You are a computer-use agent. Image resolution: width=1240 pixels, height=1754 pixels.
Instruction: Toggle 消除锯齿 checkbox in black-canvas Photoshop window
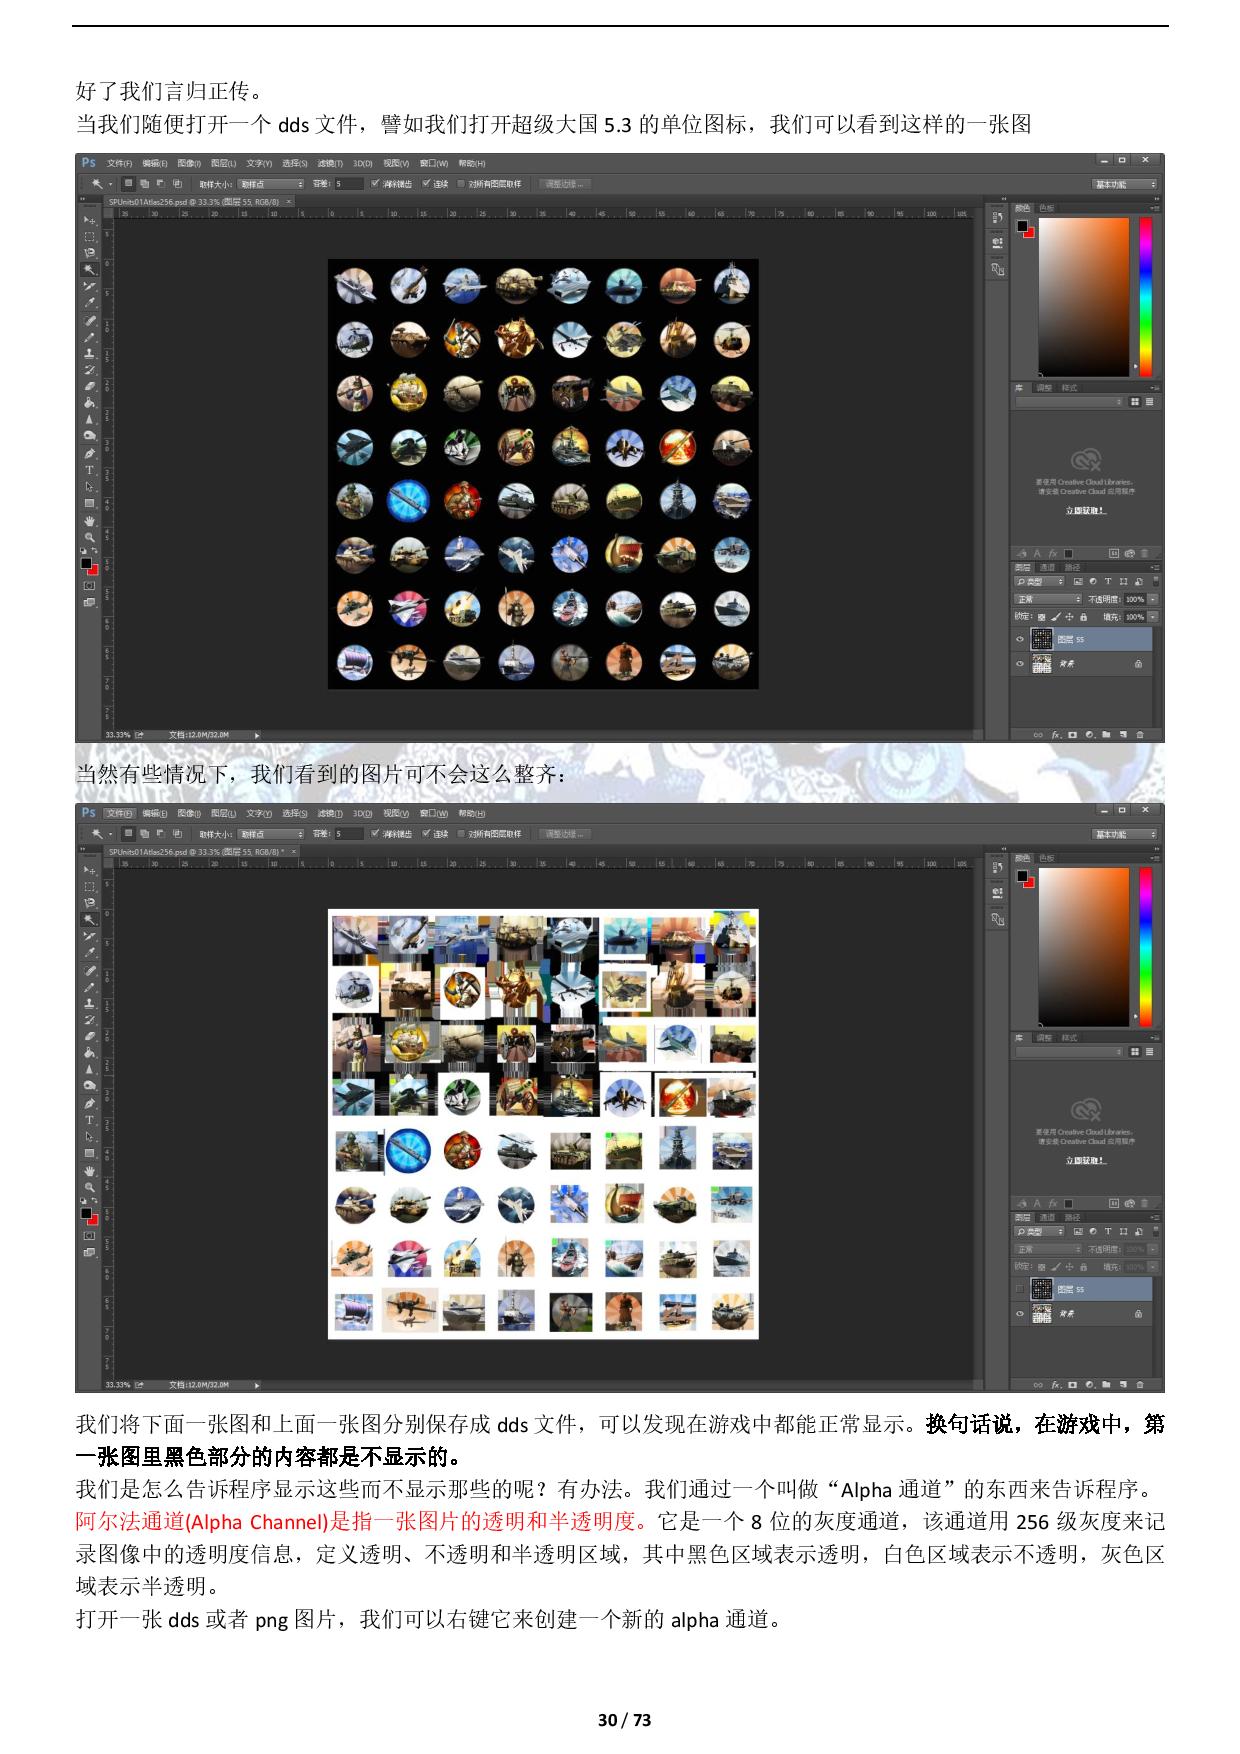click(x=375, y=184)
